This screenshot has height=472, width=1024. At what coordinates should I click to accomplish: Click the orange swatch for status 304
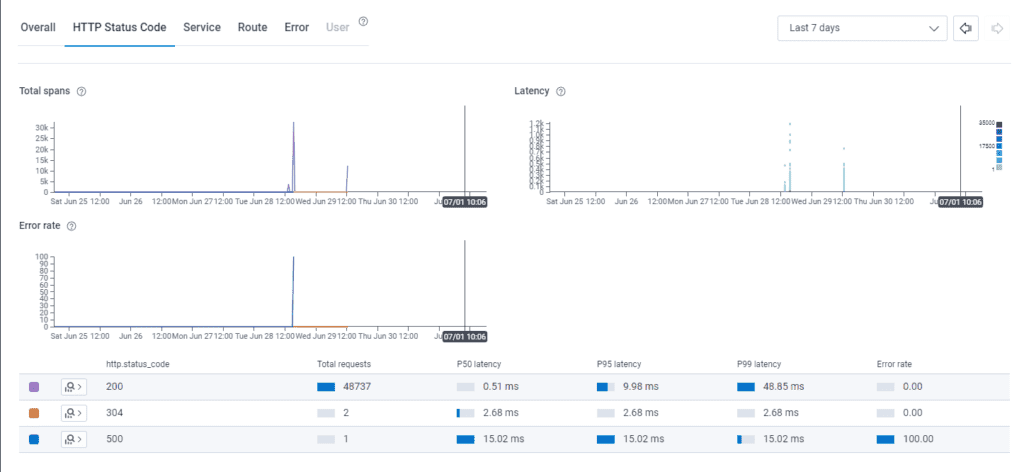pos(34,412)
